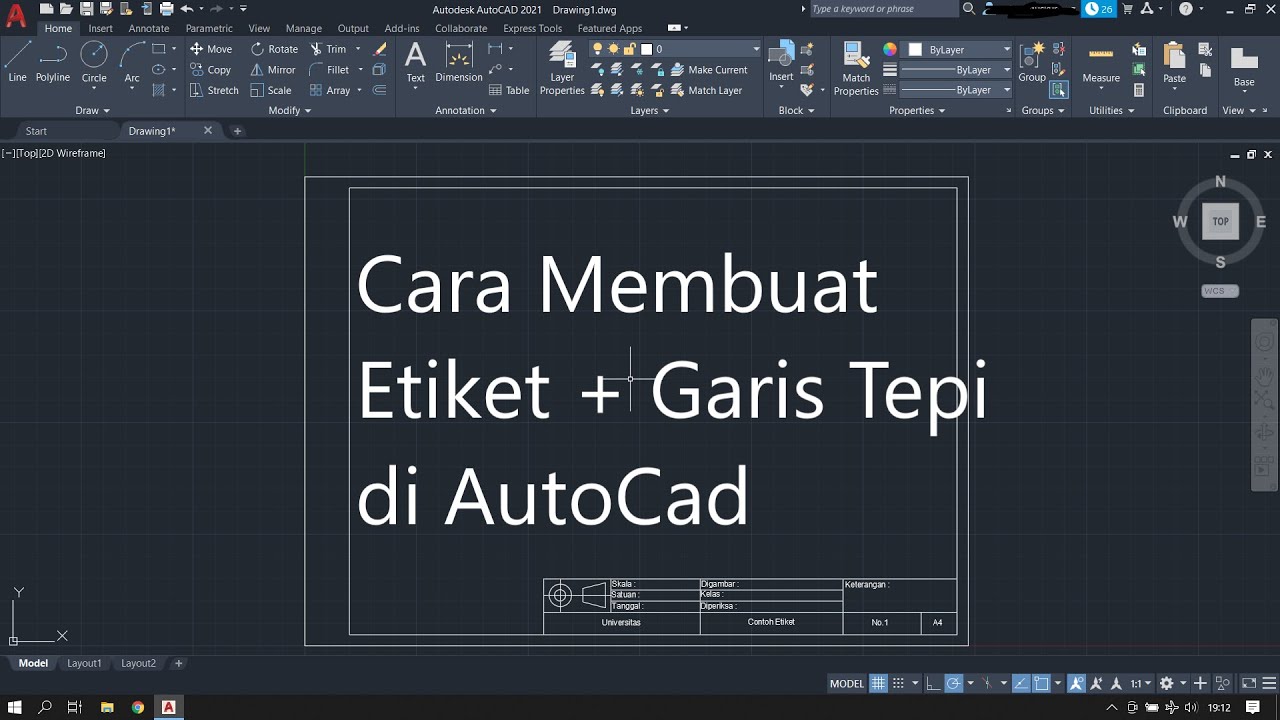
Task: Select the Array tool
Action: pyautogui.click(x=330, y=90)
